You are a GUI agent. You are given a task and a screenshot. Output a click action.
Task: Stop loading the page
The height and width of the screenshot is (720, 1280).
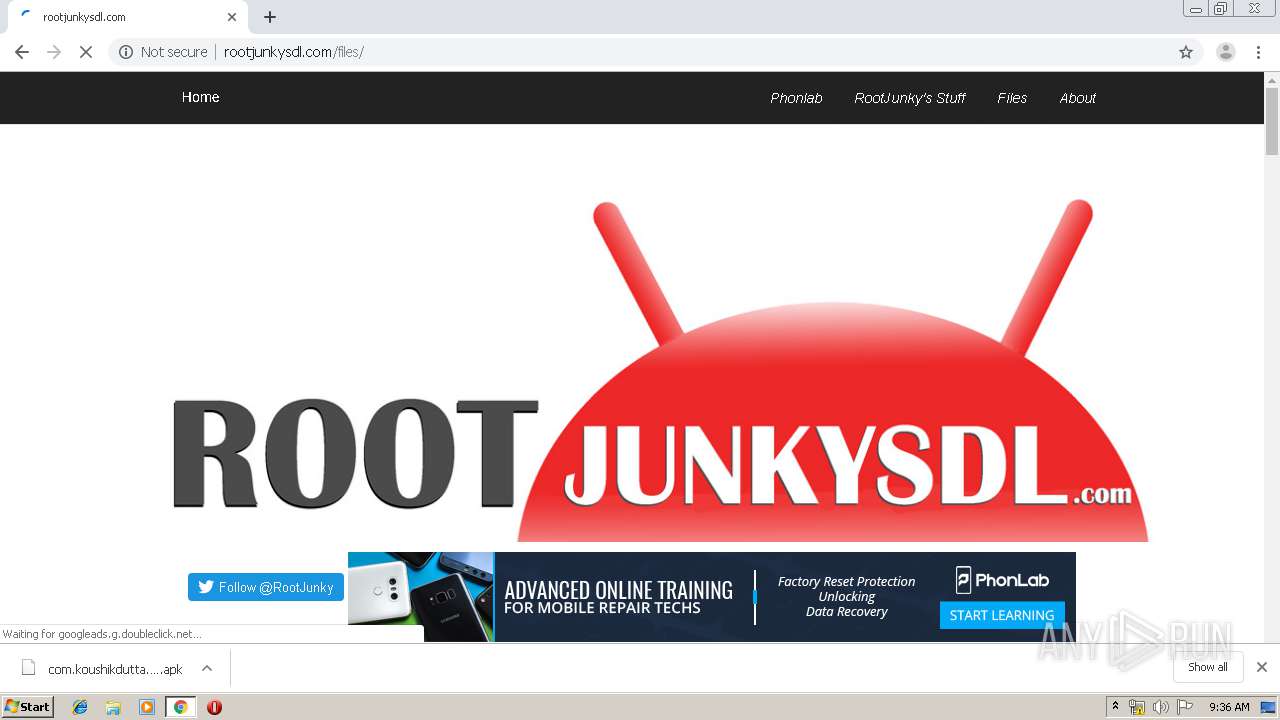click(x=86, y=52)
